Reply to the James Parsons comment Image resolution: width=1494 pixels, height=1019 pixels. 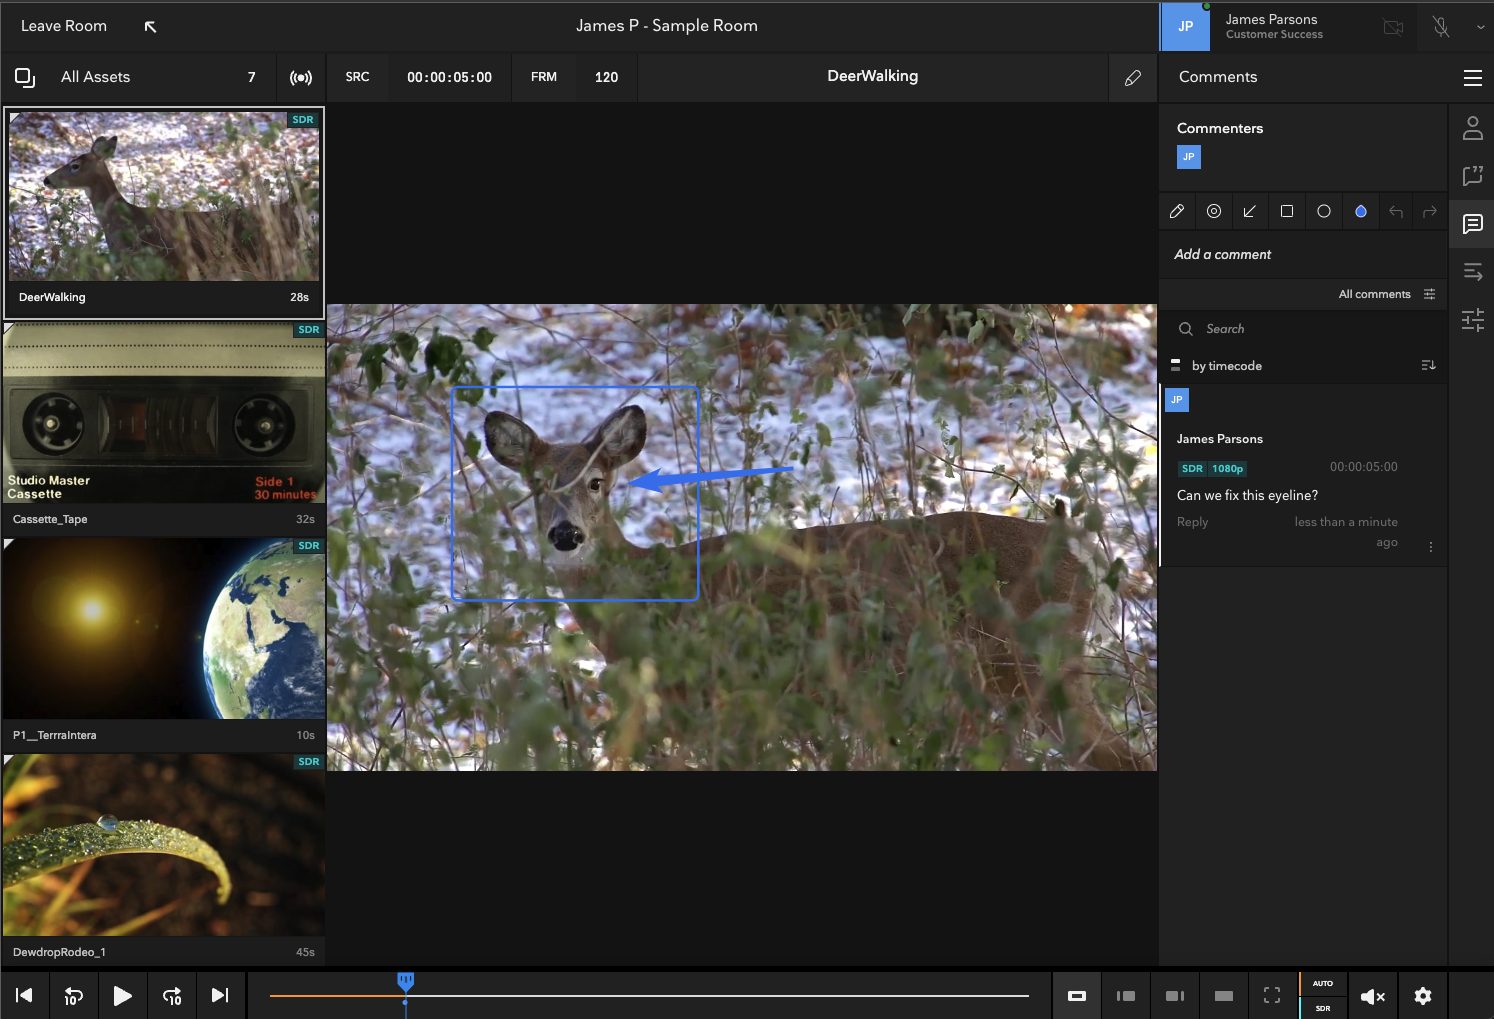click(x=1192, y=522)
